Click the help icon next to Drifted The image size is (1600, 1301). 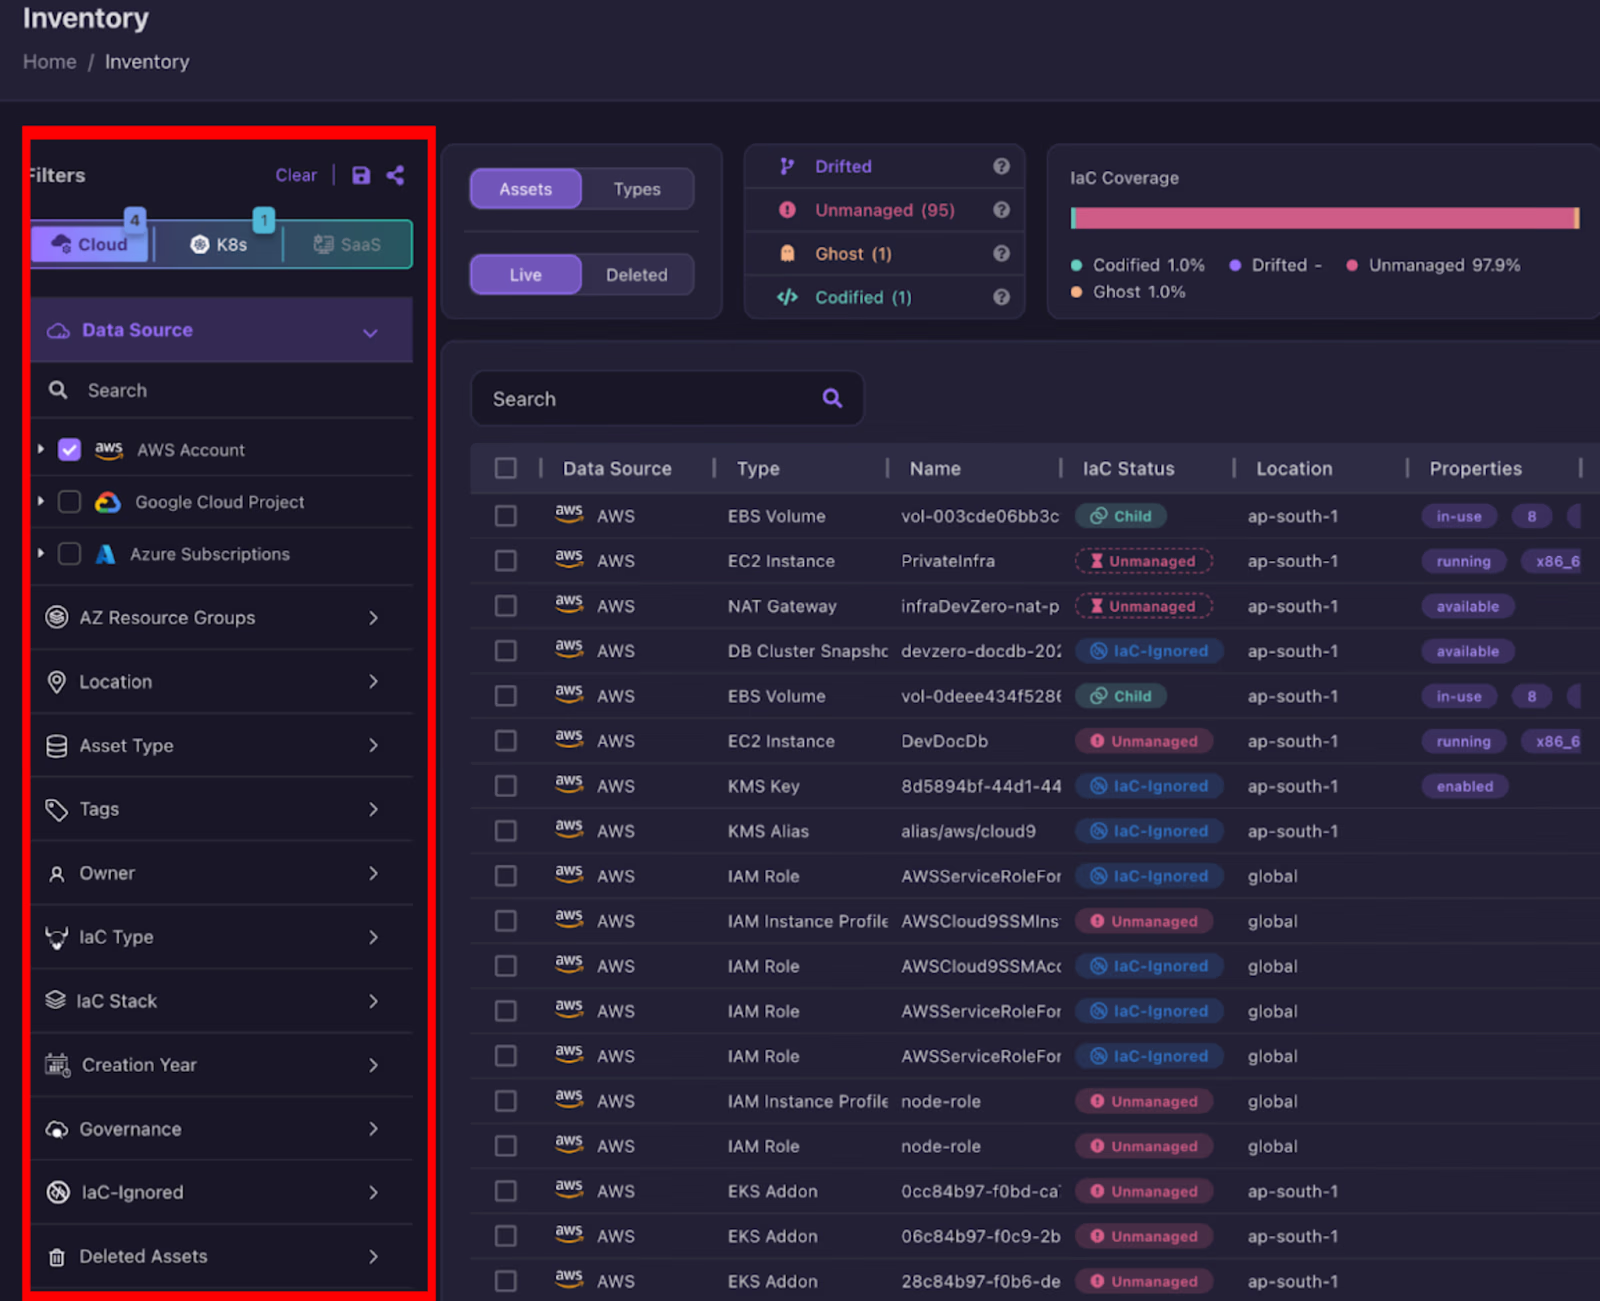pos(1001,167)
